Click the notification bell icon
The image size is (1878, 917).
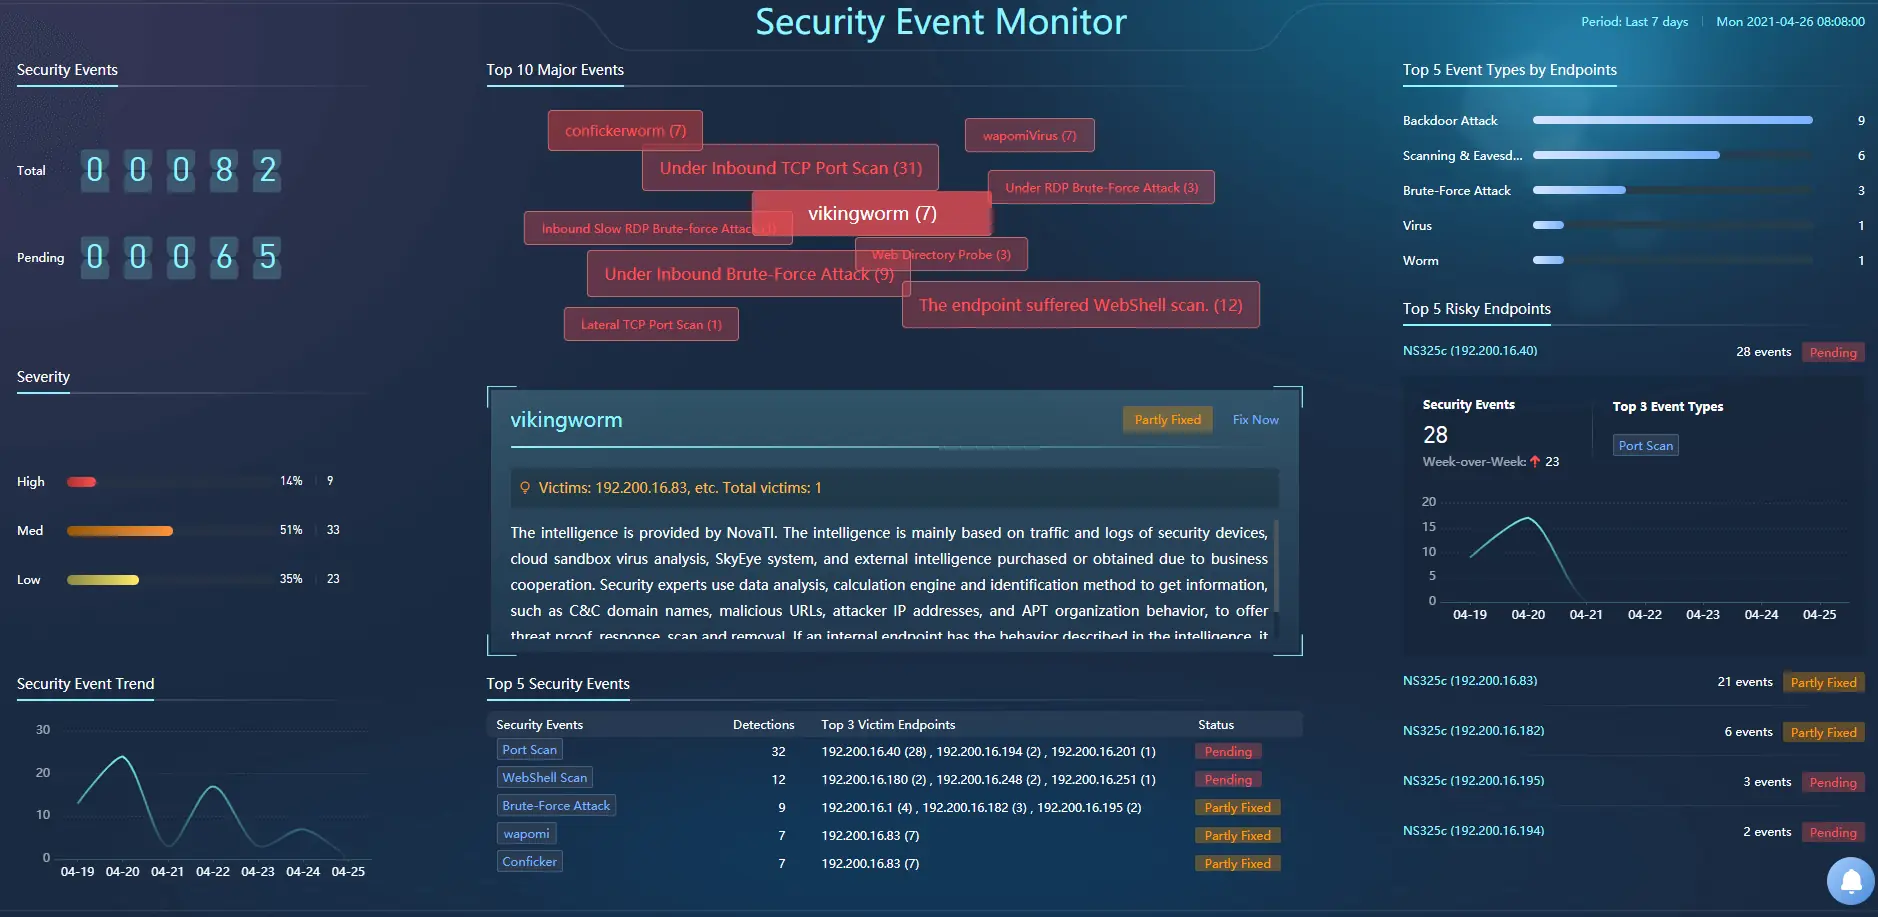1850,881
